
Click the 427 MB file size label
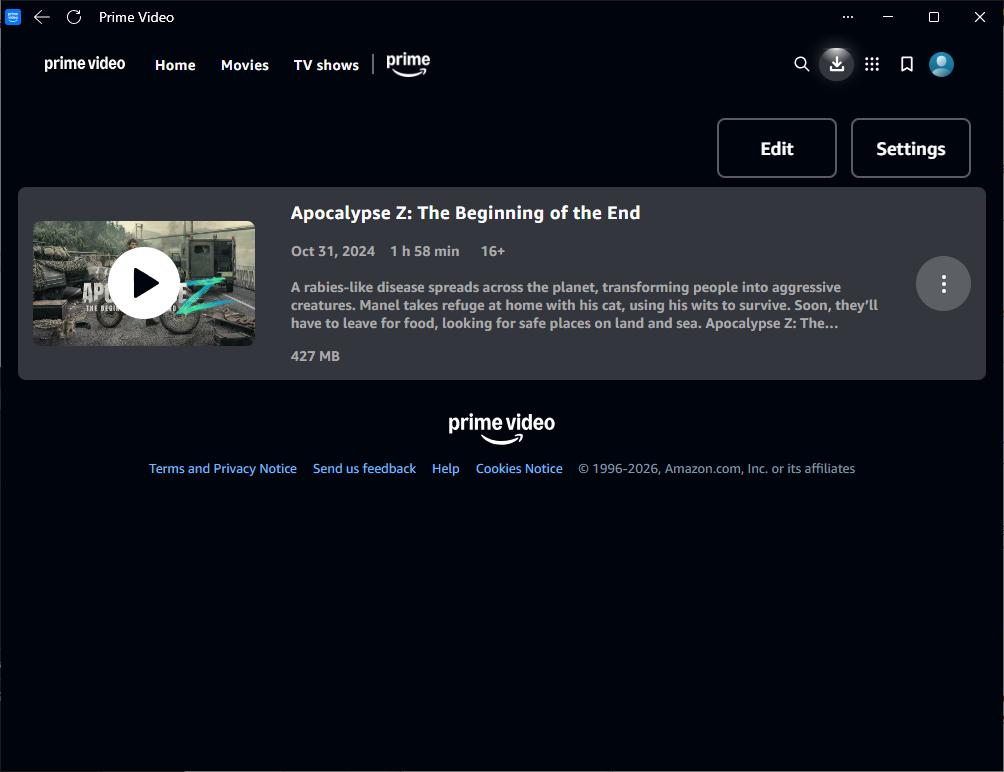pos(315,356)
